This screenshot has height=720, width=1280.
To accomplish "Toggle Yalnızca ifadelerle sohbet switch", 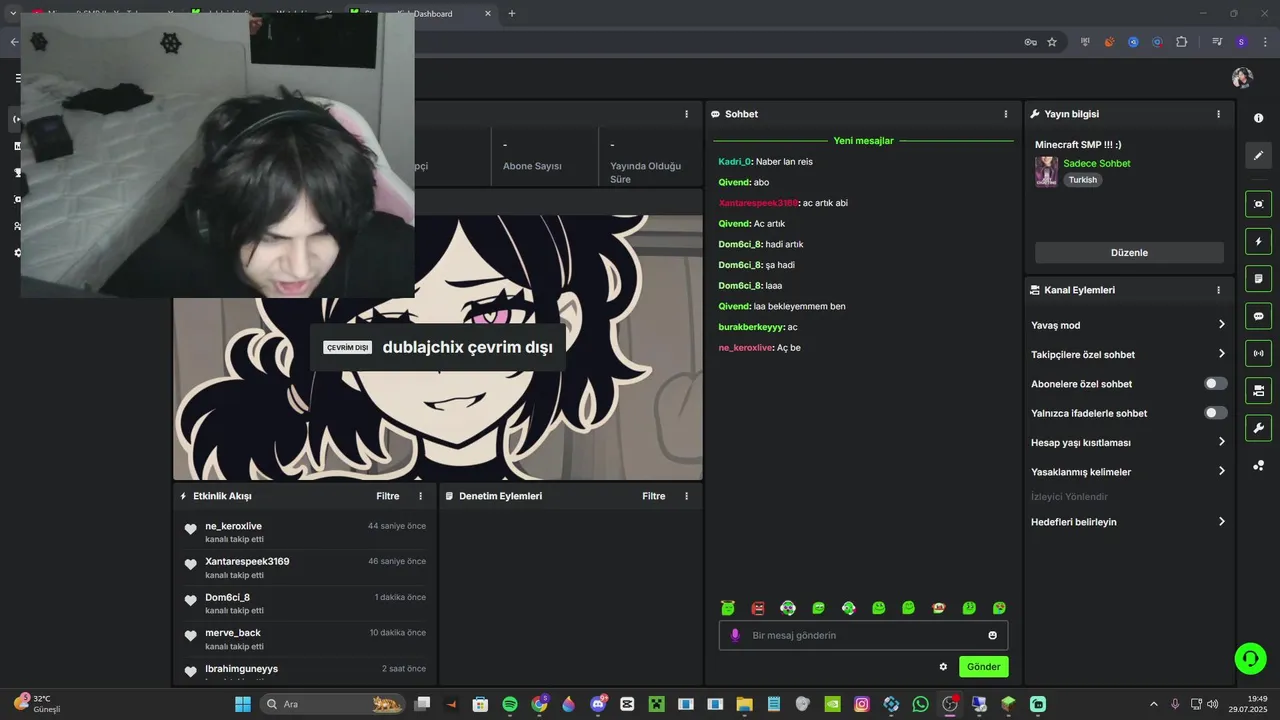I will click(1216, 413).
